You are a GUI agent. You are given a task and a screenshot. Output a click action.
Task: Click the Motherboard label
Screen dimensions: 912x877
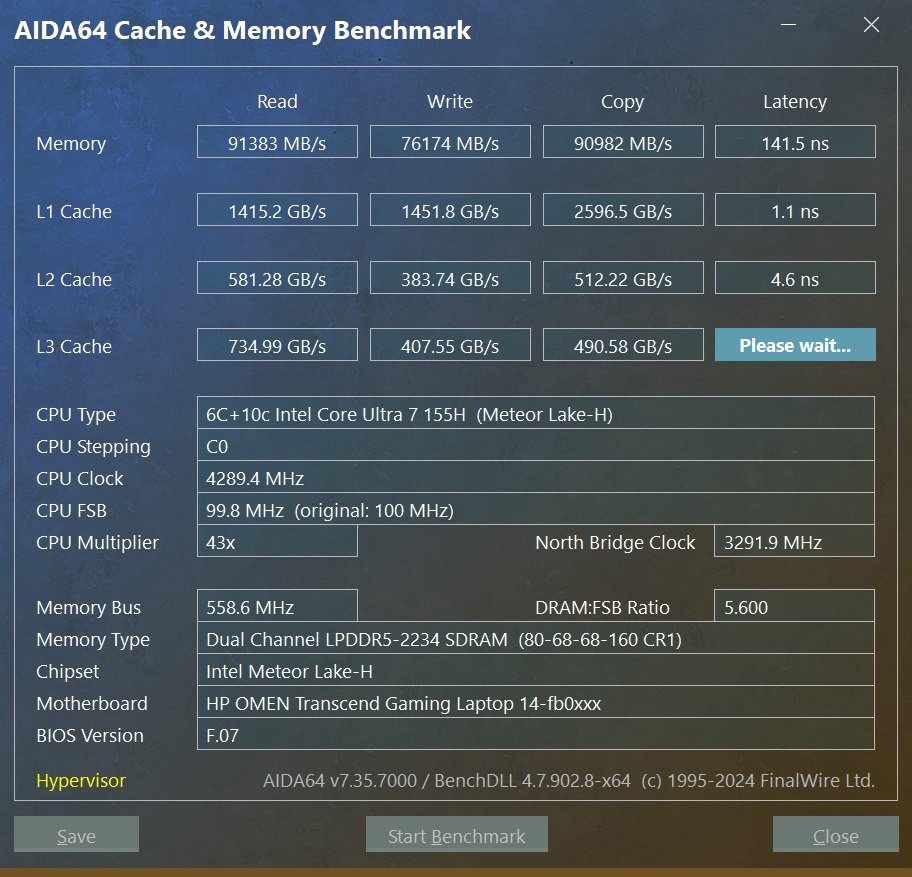click(x=92, y=704)
